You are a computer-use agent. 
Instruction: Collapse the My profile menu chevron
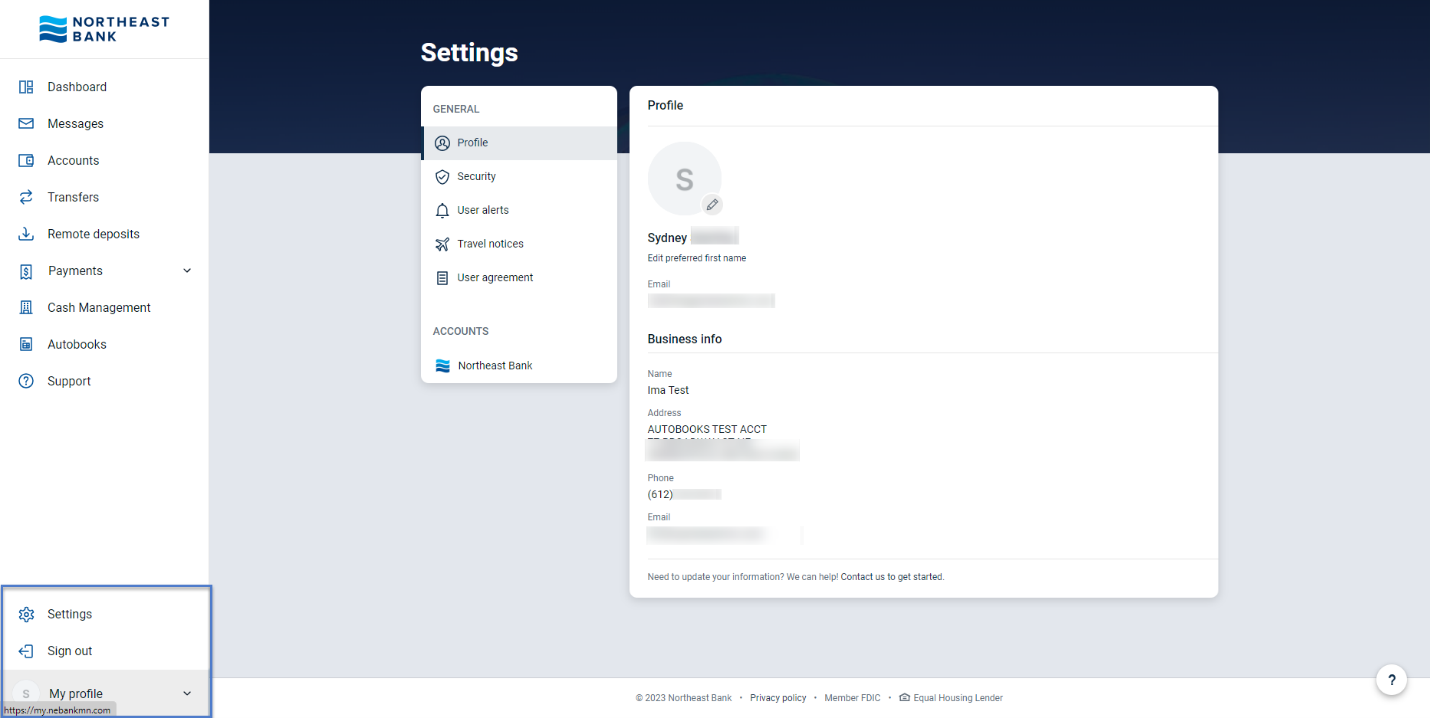(187, 694)
